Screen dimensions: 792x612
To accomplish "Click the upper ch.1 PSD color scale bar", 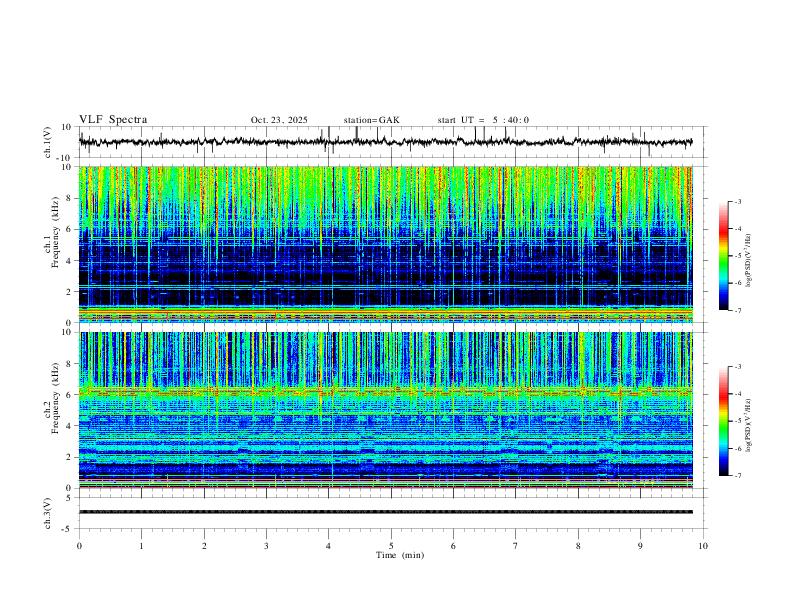I will coord(724,256).
